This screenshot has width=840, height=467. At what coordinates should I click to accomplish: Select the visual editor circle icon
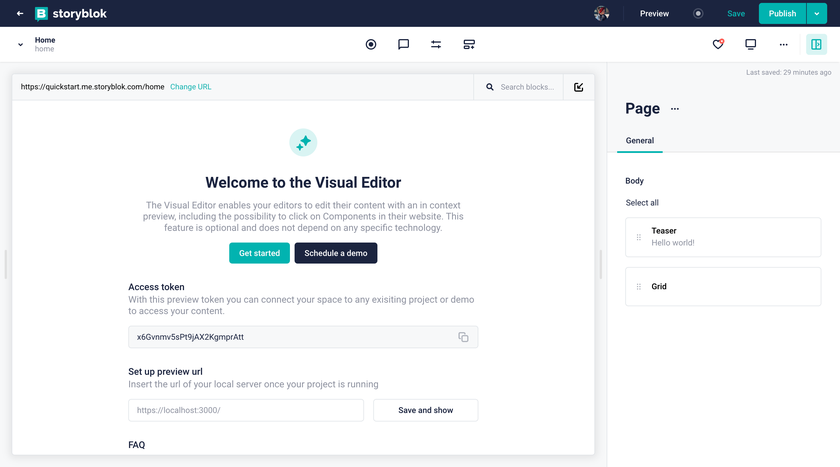[x=371, y=44]
